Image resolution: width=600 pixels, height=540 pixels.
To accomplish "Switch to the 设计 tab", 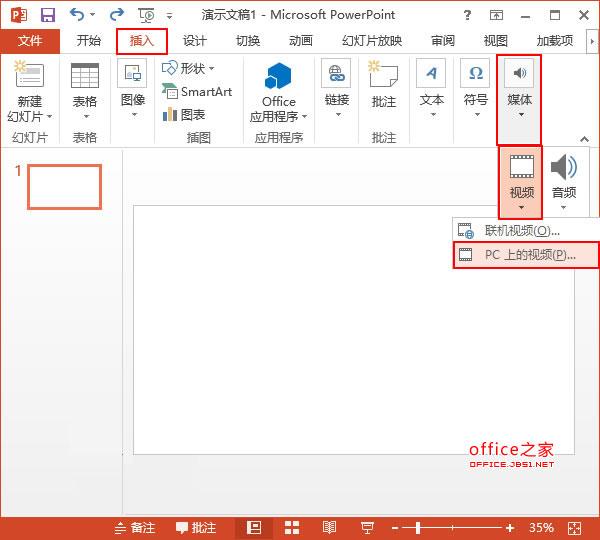I will coord(194,41).
